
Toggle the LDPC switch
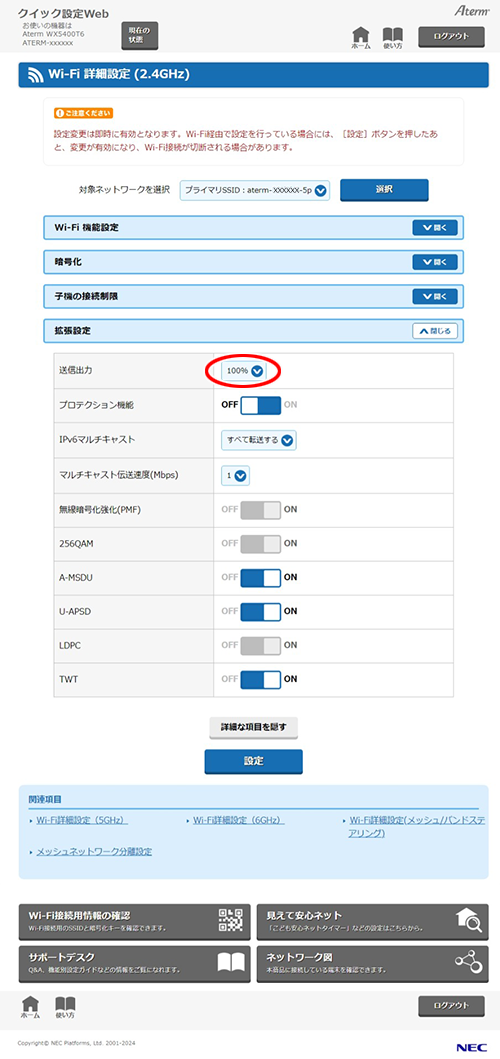(x=260, y=645)
